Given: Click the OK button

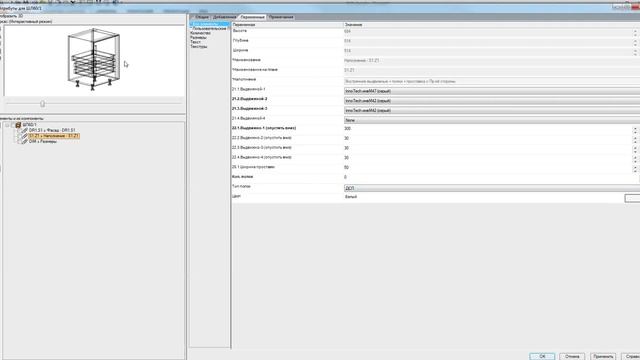Looking at the screenshot, I should point(542,356).
